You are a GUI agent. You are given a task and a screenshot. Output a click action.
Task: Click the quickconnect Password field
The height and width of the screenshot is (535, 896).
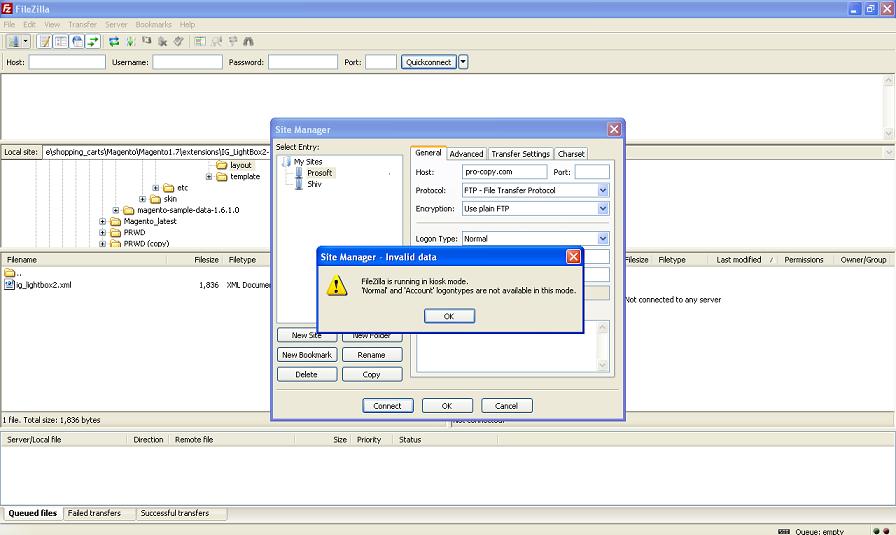pyautogui.click(x=303, y=62)
